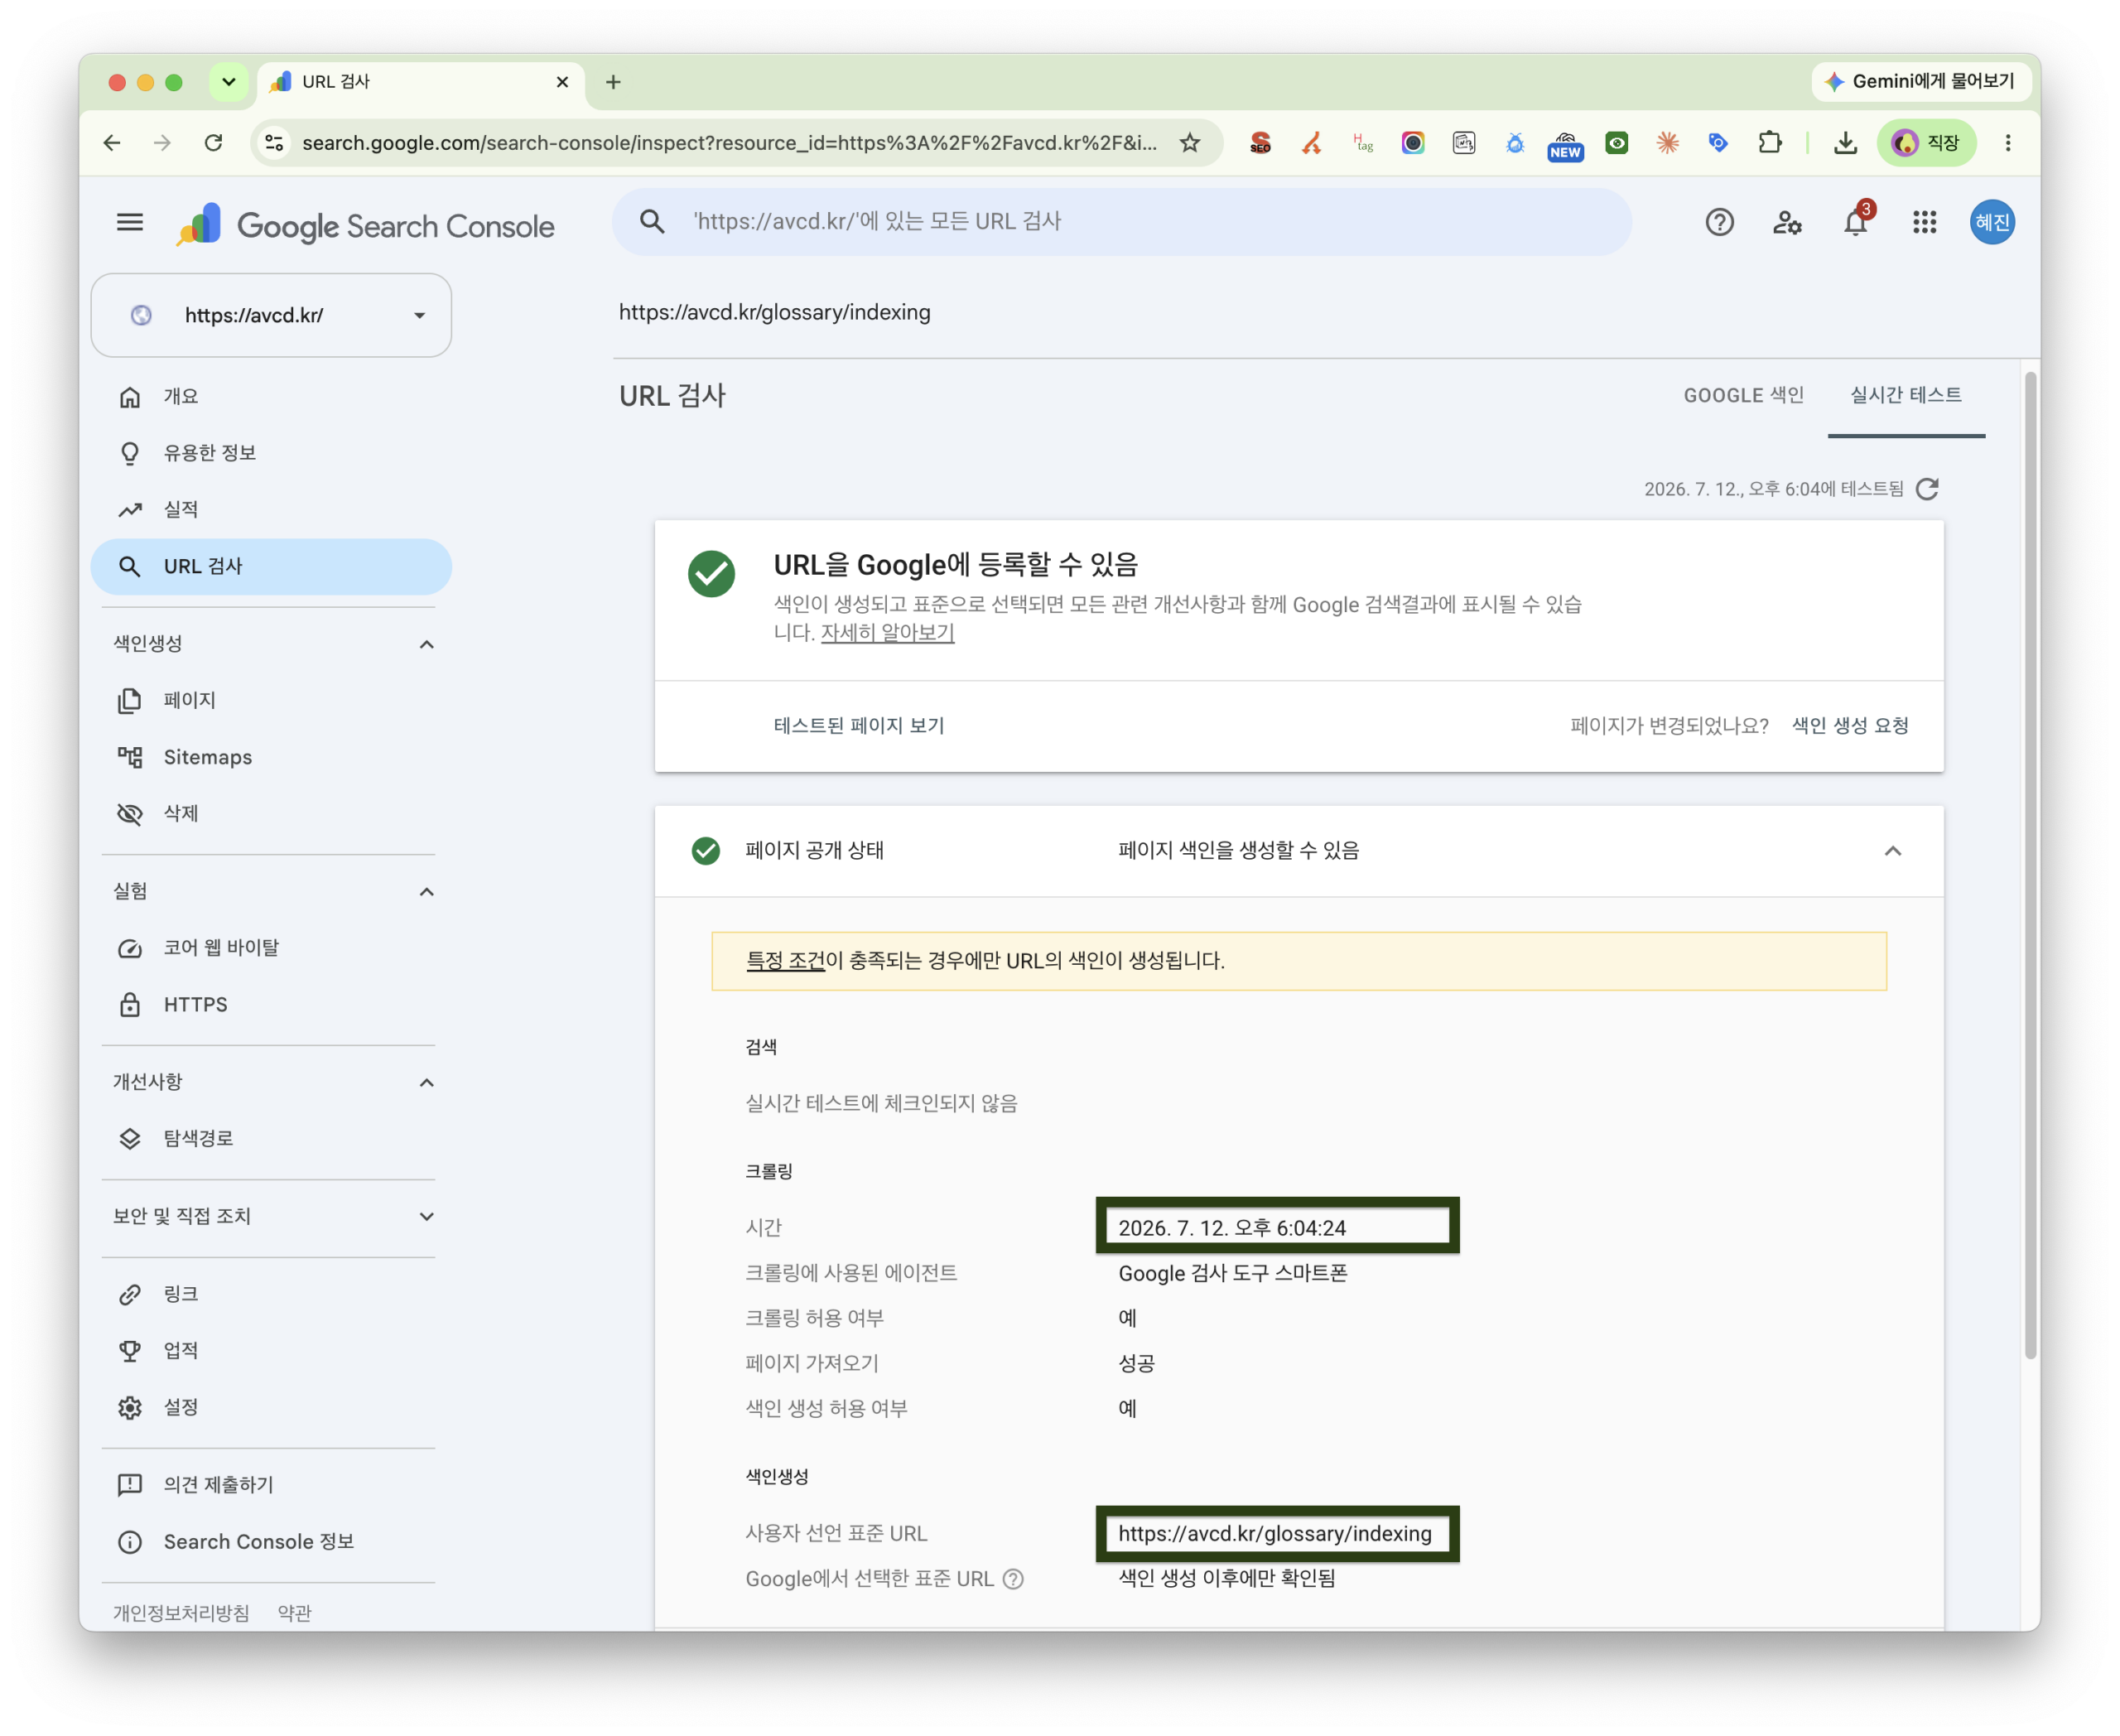This screenshot has width=2120, height=1736.
Task: Open the 혜진 account avatar
Action: click(x=1992, y=222)
